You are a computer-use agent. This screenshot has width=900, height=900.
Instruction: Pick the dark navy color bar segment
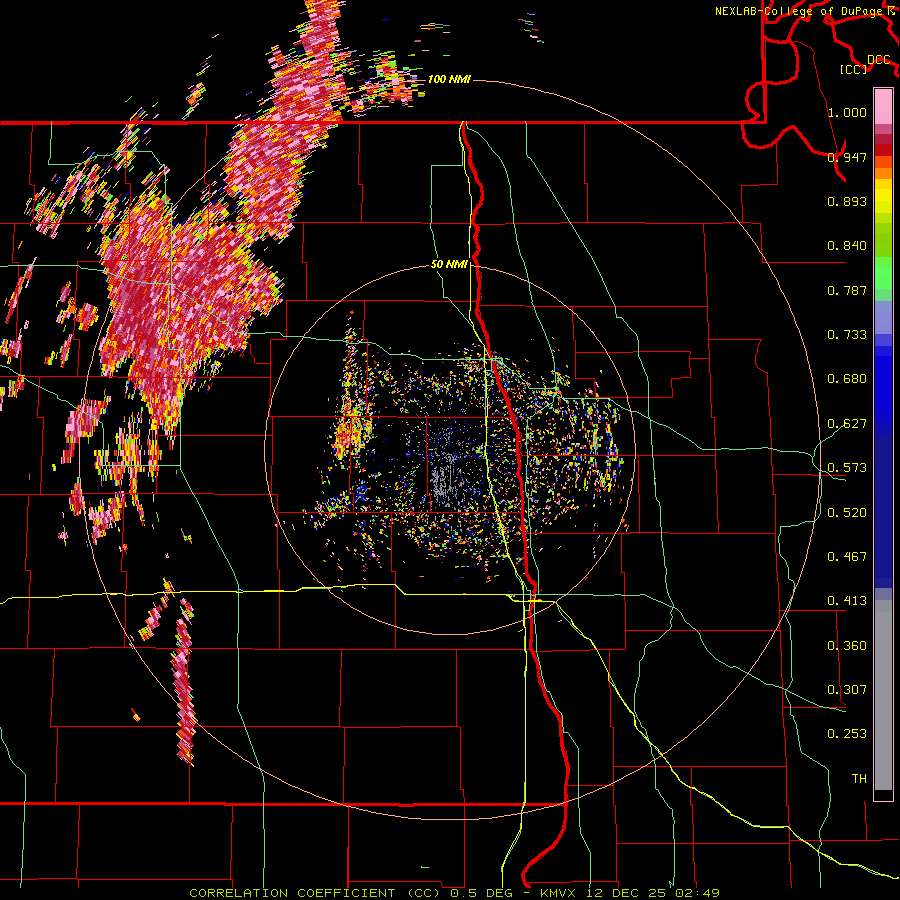coord(883,511)
